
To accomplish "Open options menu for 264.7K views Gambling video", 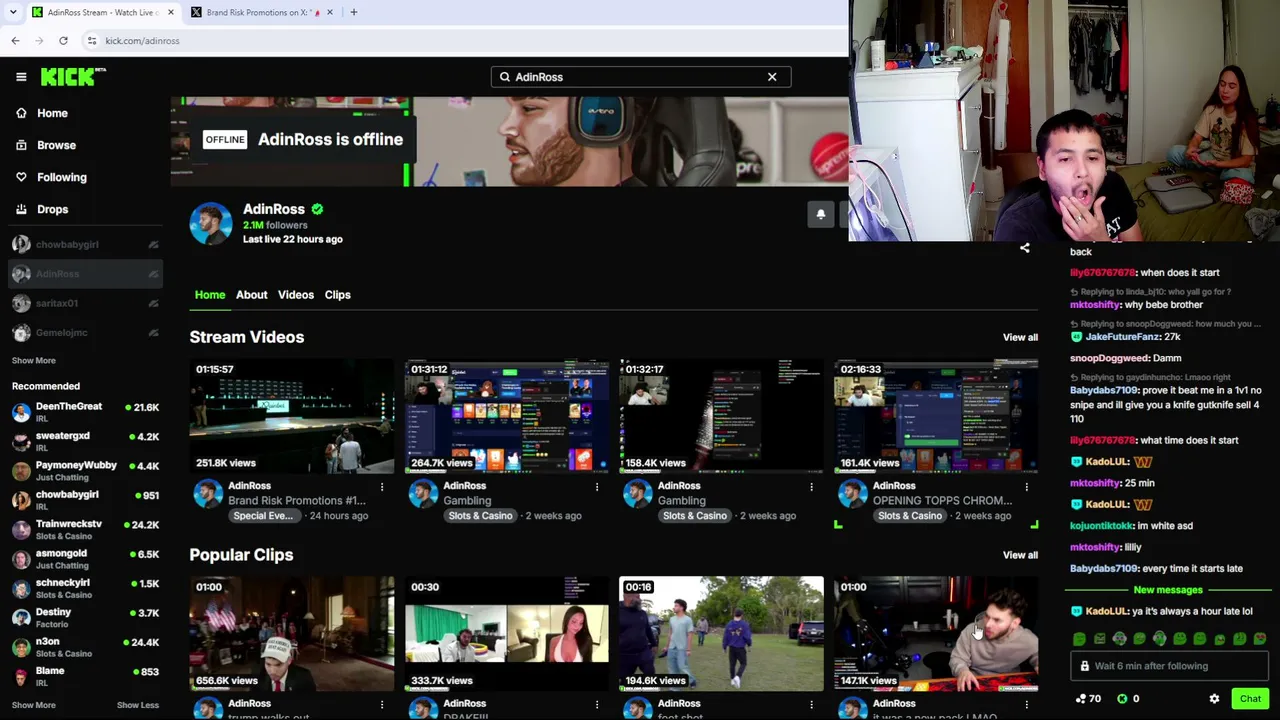I will coord(597,487).
